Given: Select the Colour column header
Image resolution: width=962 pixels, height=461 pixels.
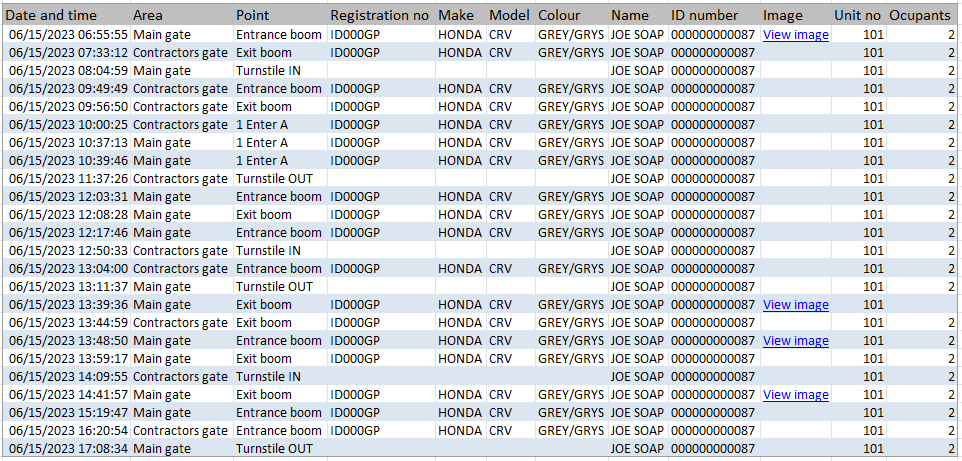Looking at the screenshot, I should 559,15.
